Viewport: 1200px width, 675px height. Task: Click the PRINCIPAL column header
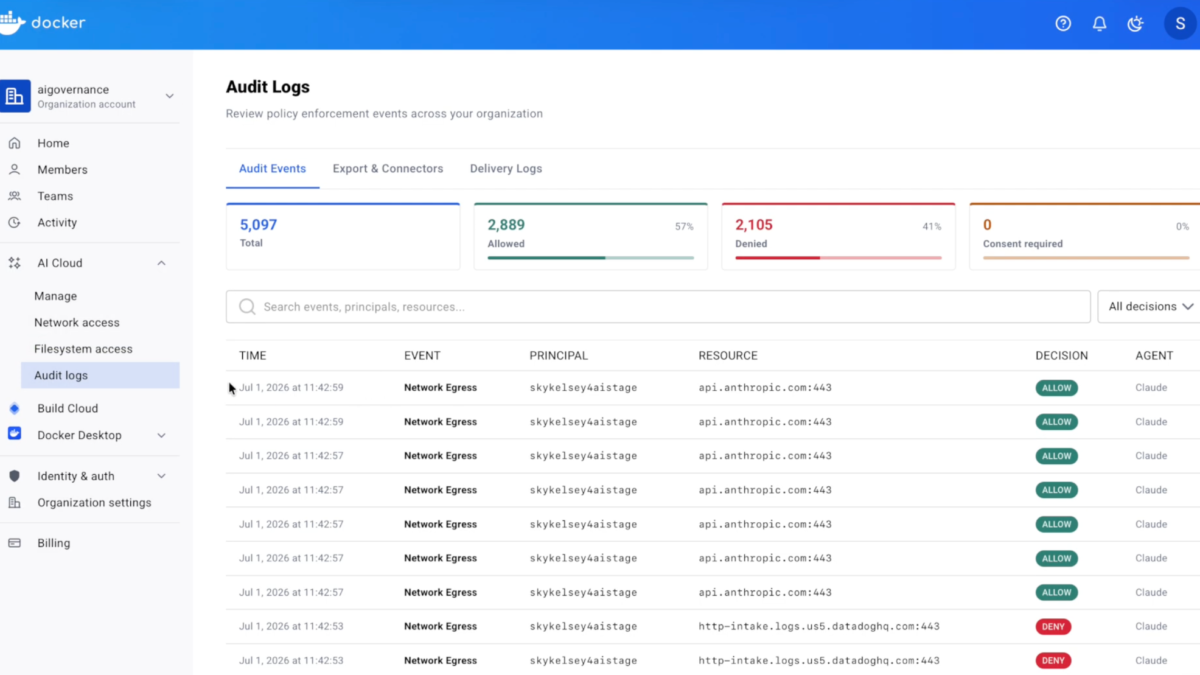pos(558,355)
